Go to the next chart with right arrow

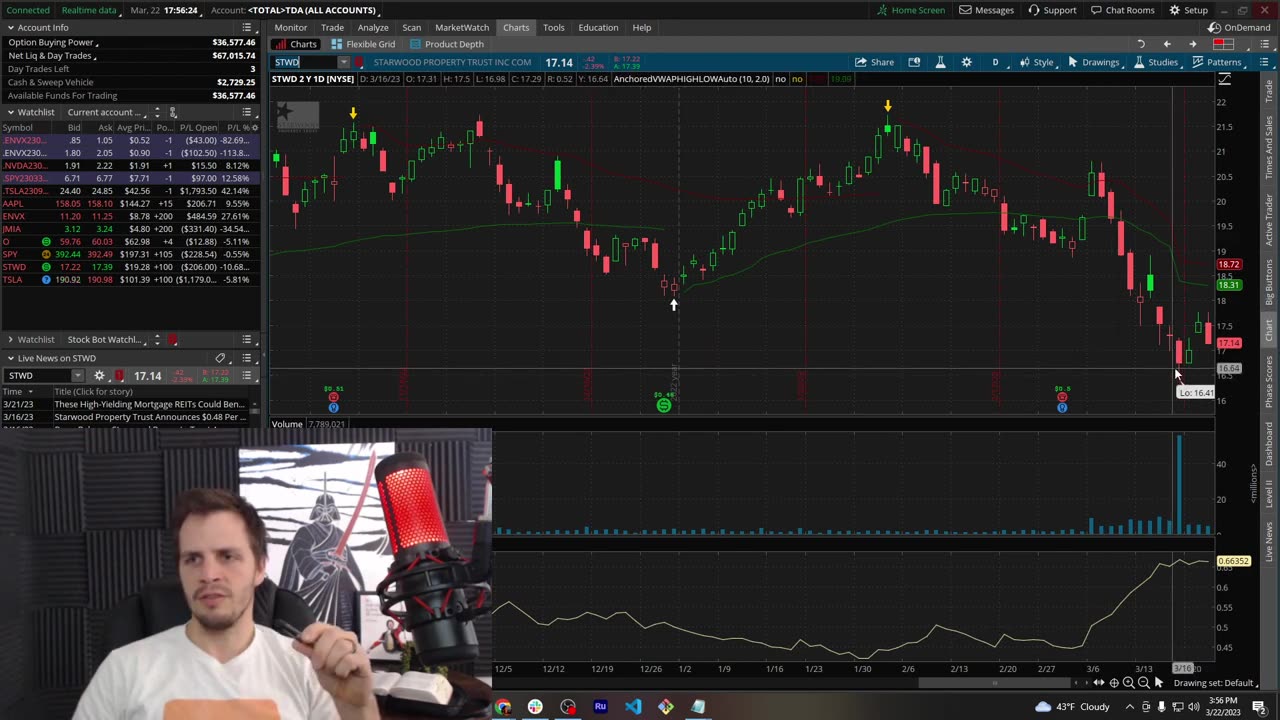click(x=1192, y=44)
